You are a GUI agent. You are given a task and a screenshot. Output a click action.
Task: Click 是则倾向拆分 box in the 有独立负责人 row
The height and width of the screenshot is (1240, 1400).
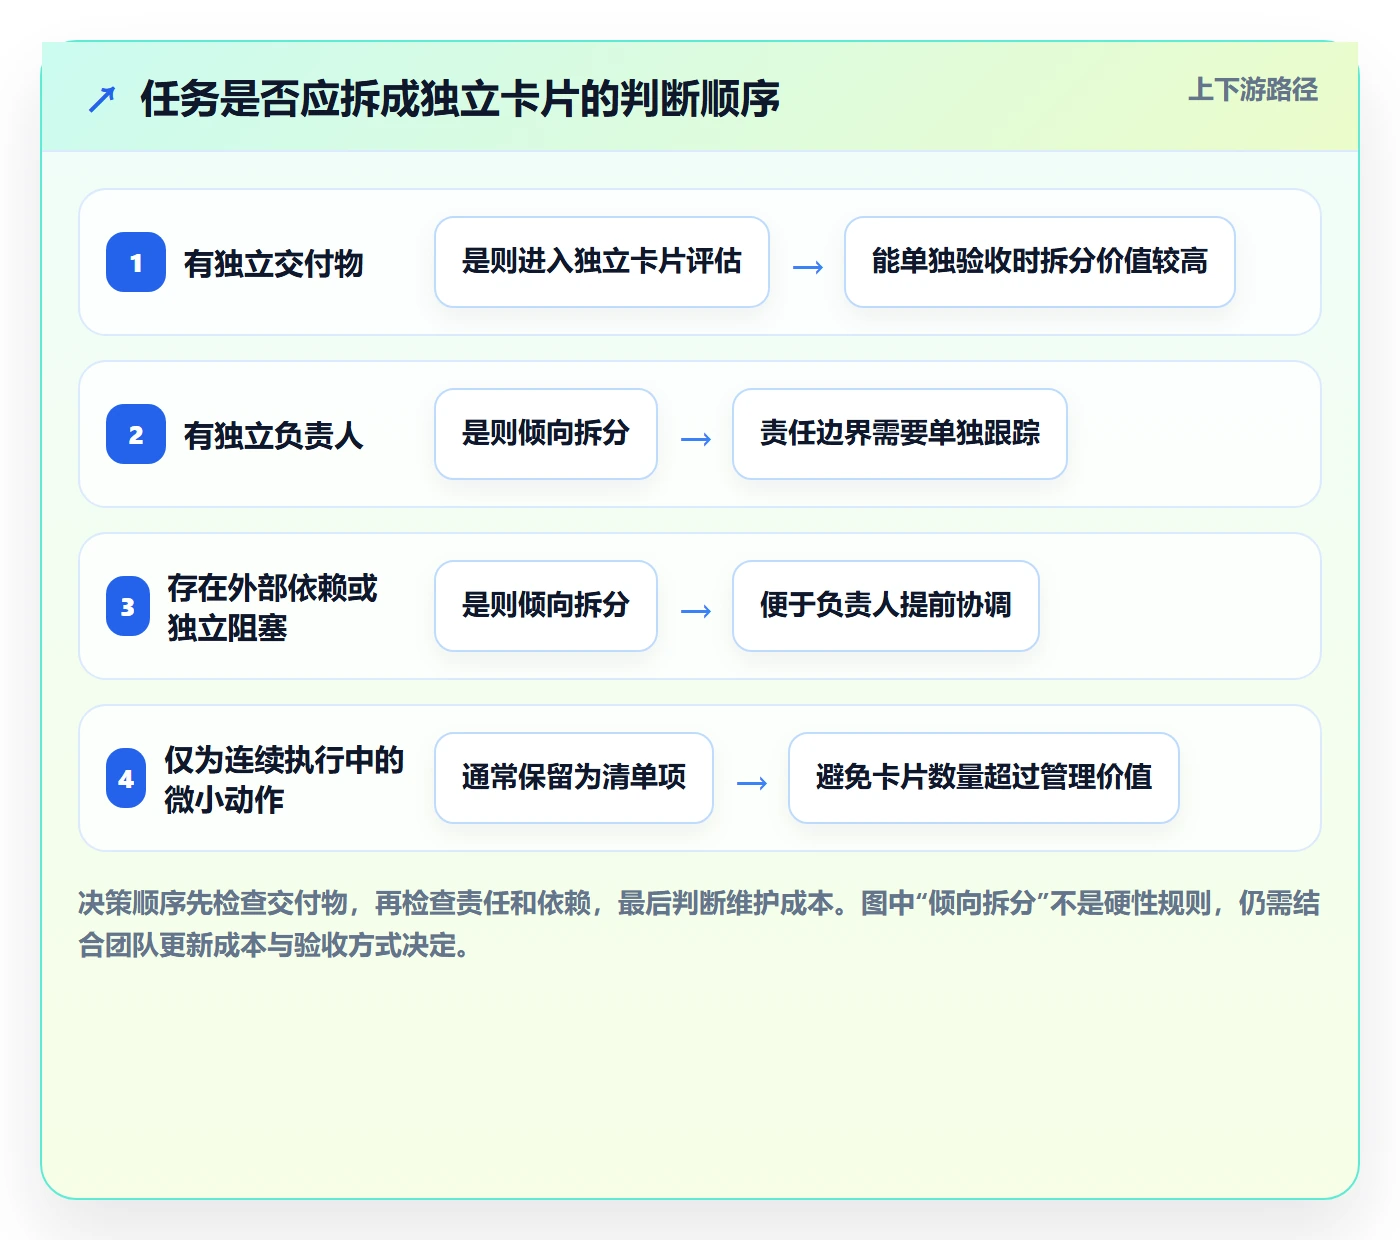[x=546, y=434]
